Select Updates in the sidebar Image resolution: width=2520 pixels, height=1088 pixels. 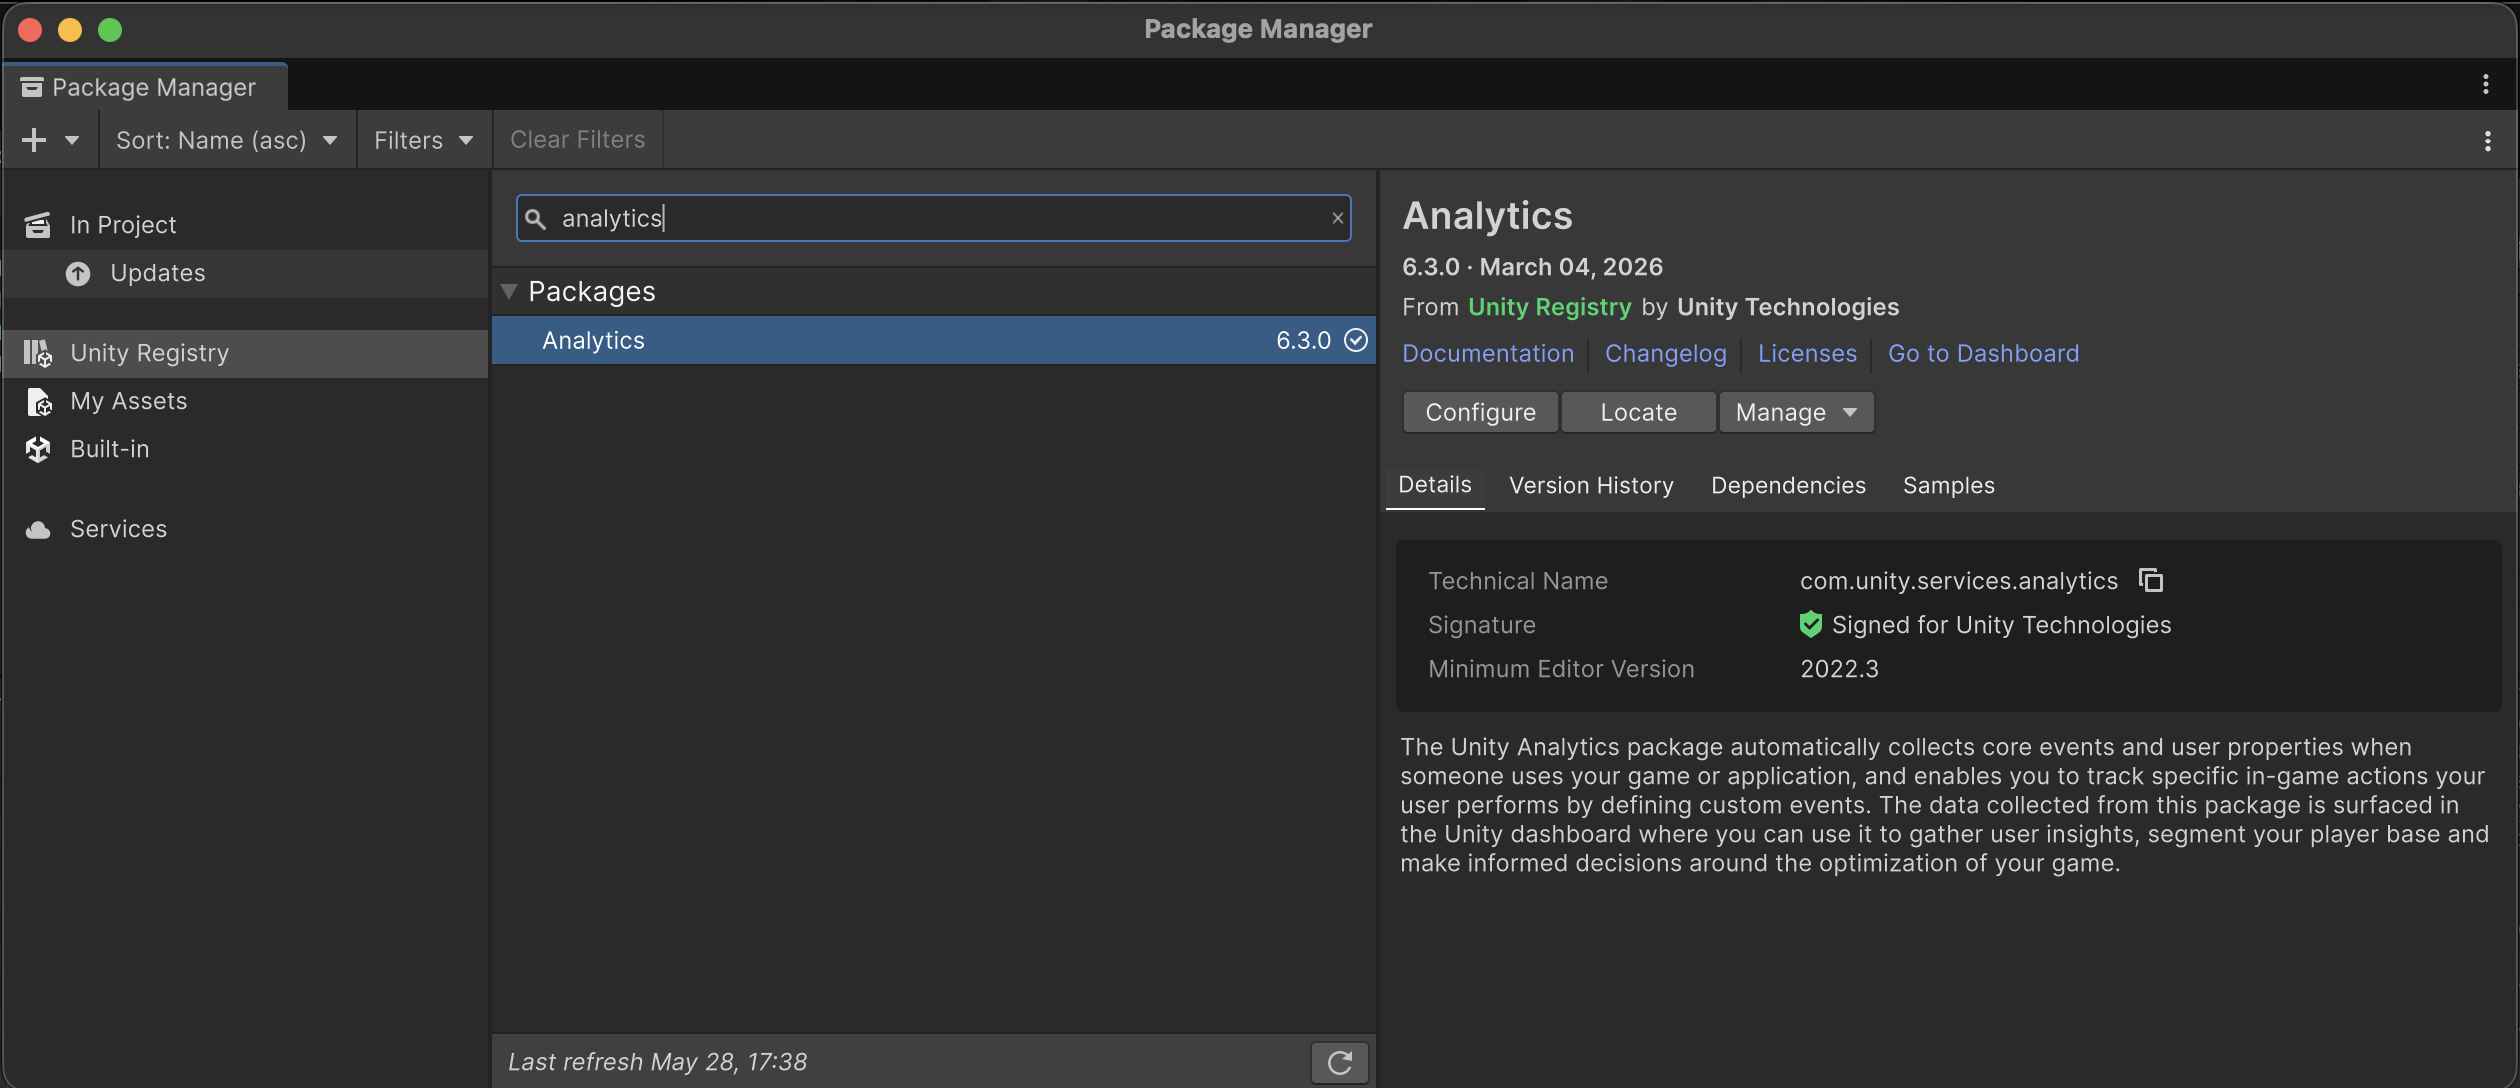(246, 273)
